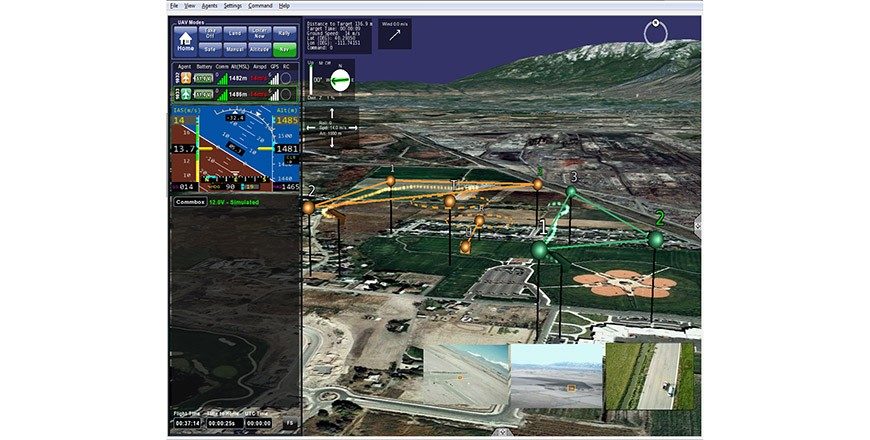Click the Home UAV mode icon

[x=185, y=41]
